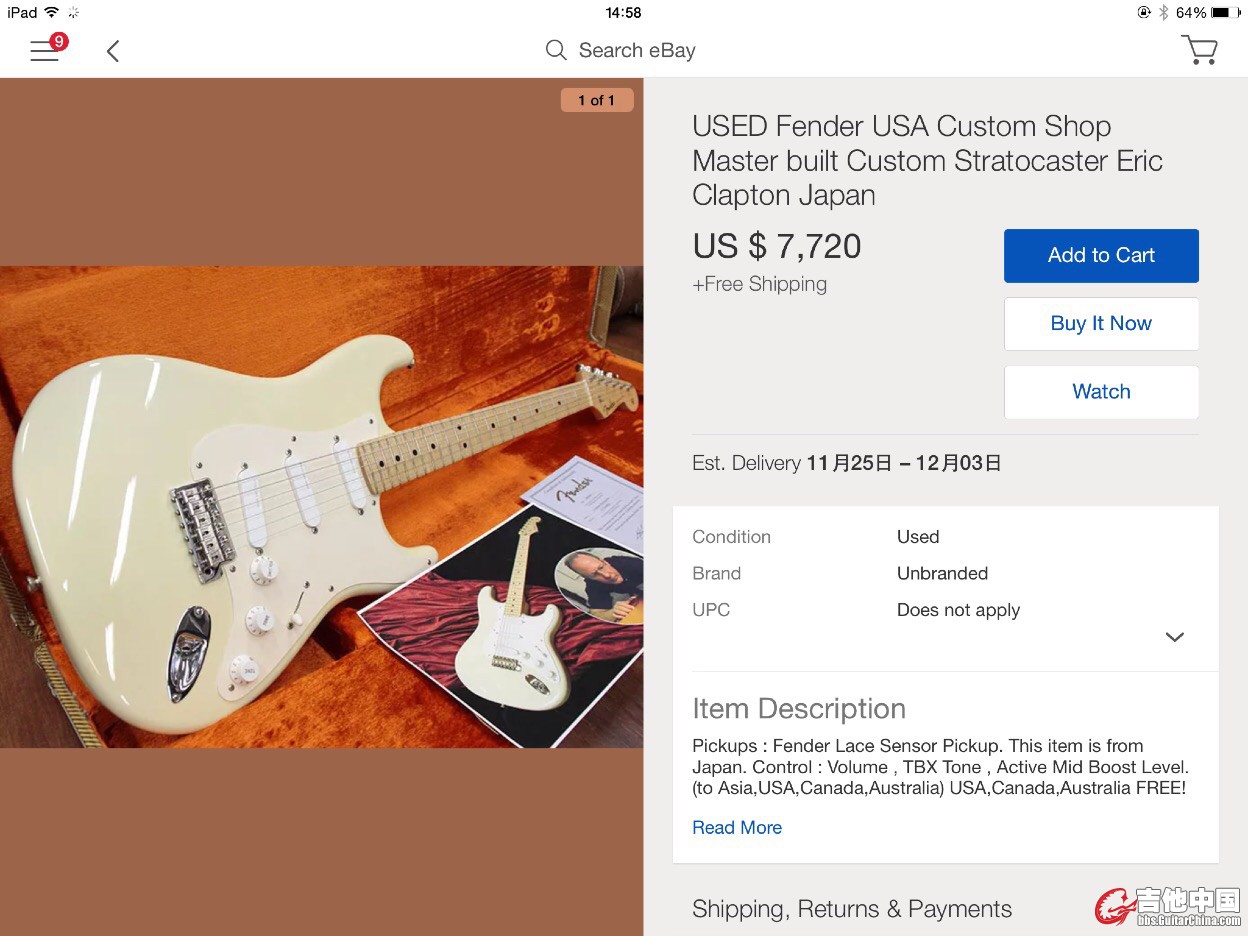
Task: Tap the Bluetooth status icon
Action: 1163,13
